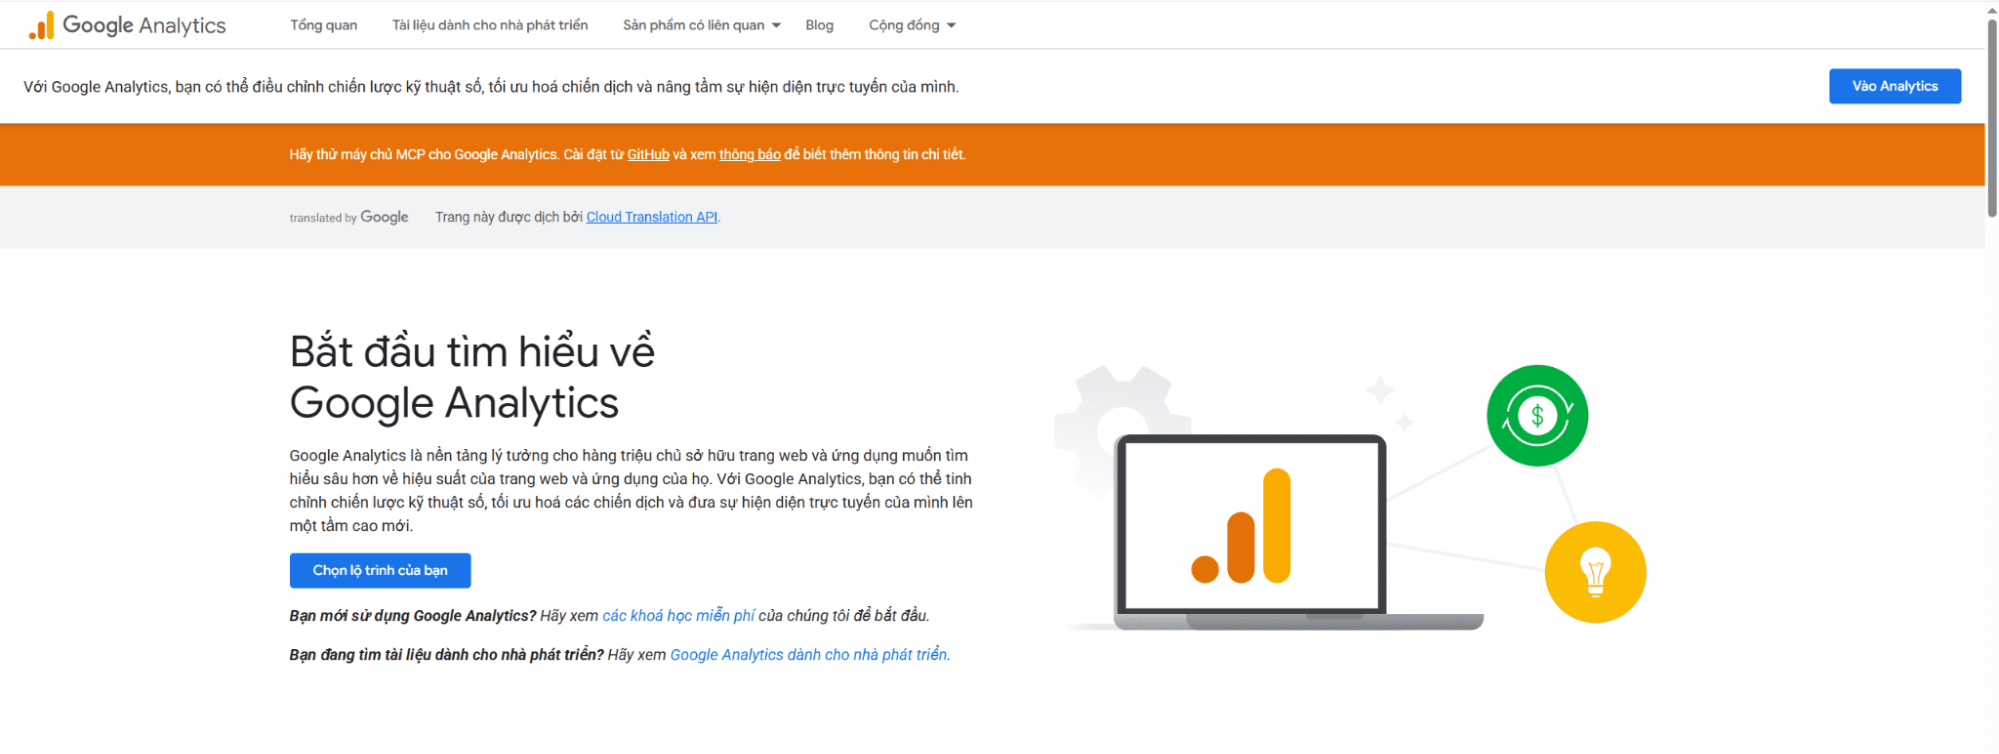1999x754 pixels.
Task: Click the 'Vào Analytics' button
Action: click(1895, 86)
